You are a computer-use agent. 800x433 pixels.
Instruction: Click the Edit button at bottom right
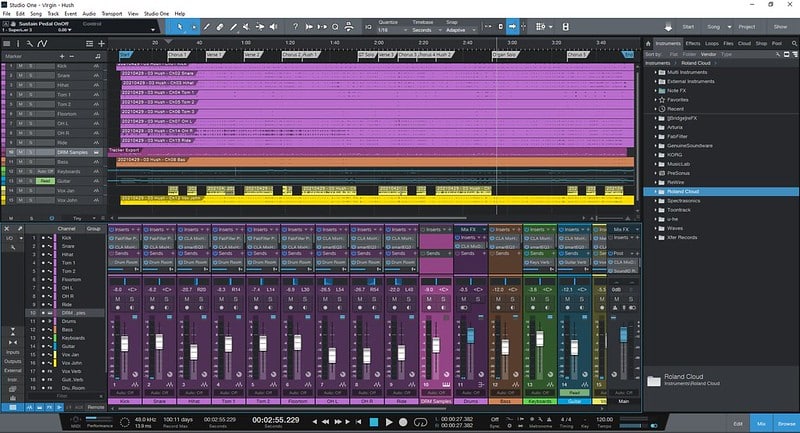pyautogui.click(x=738, y=423)
